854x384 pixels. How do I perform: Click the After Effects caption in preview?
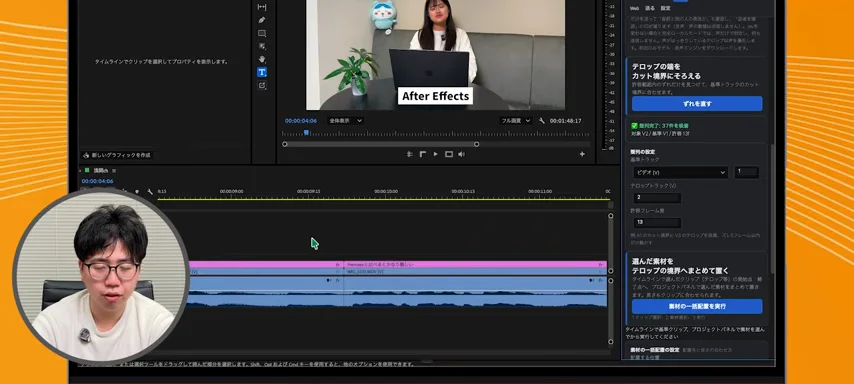click(435, 96)
